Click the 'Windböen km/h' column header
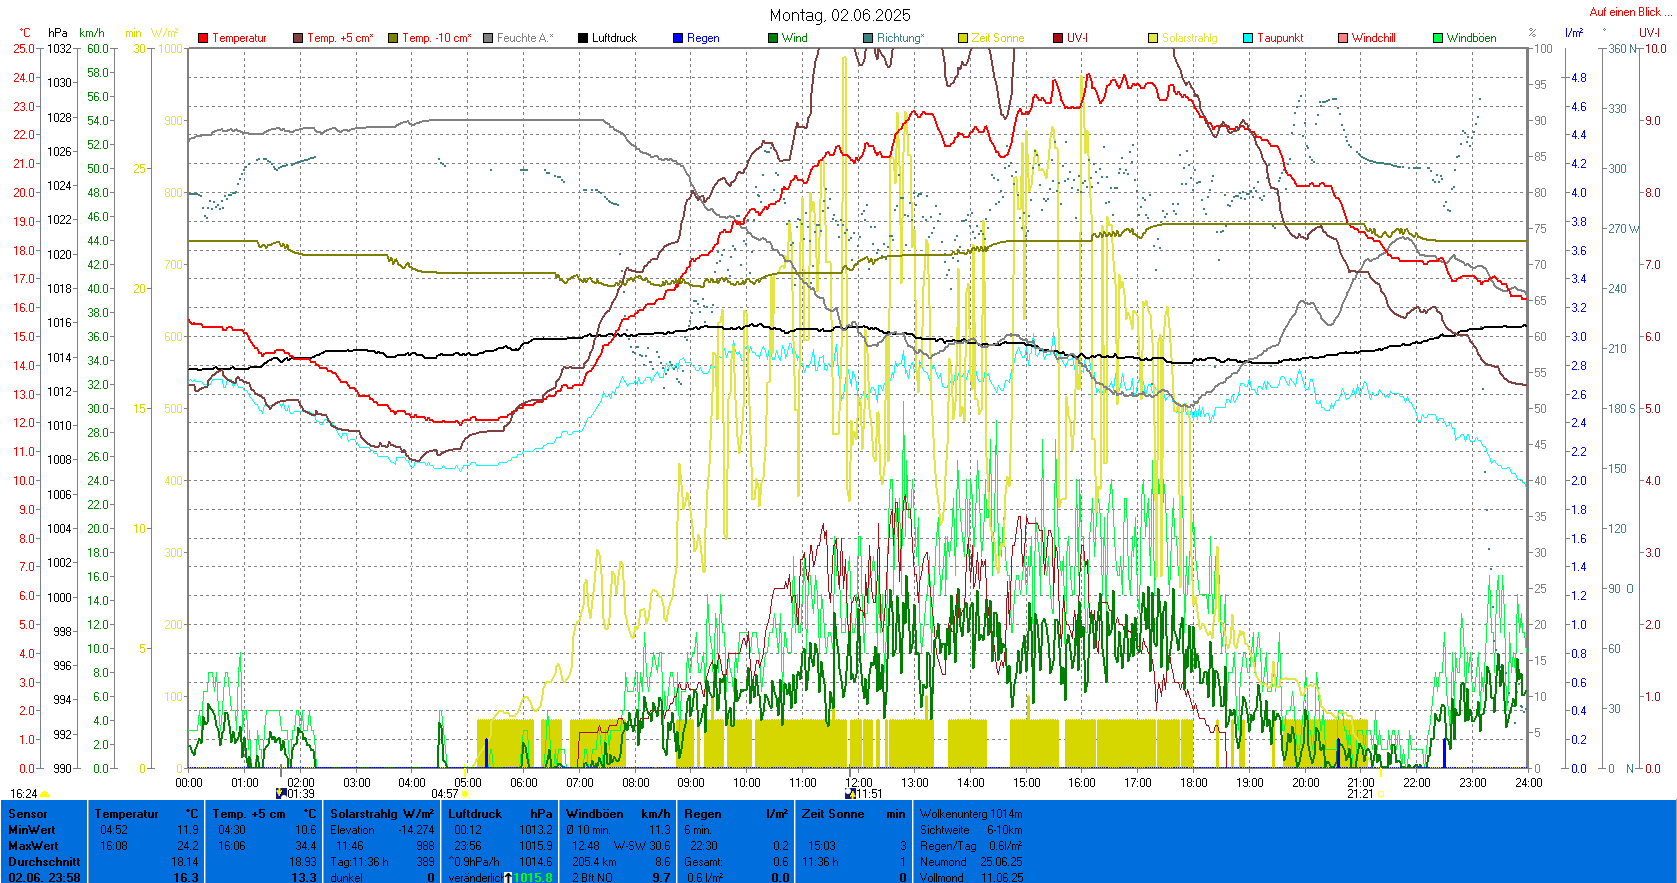 click(618, 814)
